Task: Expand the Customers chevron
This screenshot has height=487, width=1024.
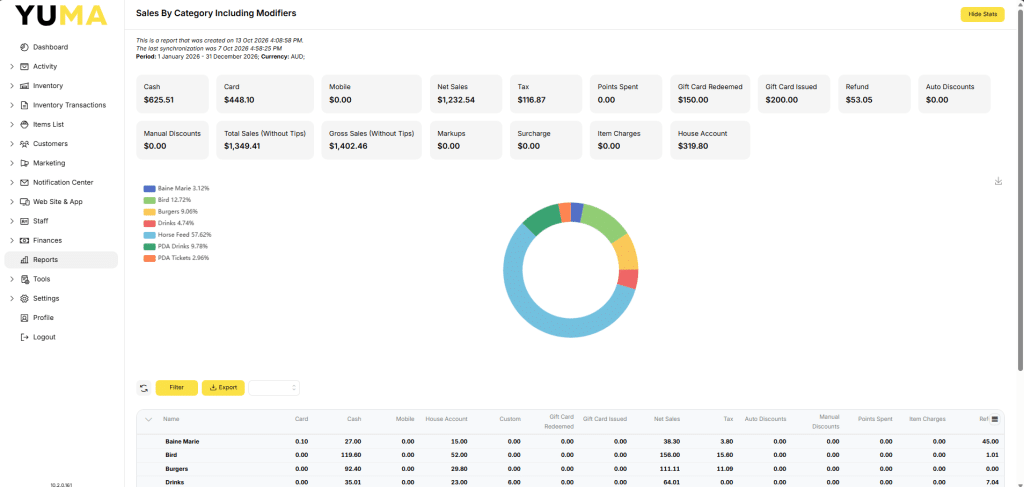Action: pyautogui.click(x=12, y=144)
